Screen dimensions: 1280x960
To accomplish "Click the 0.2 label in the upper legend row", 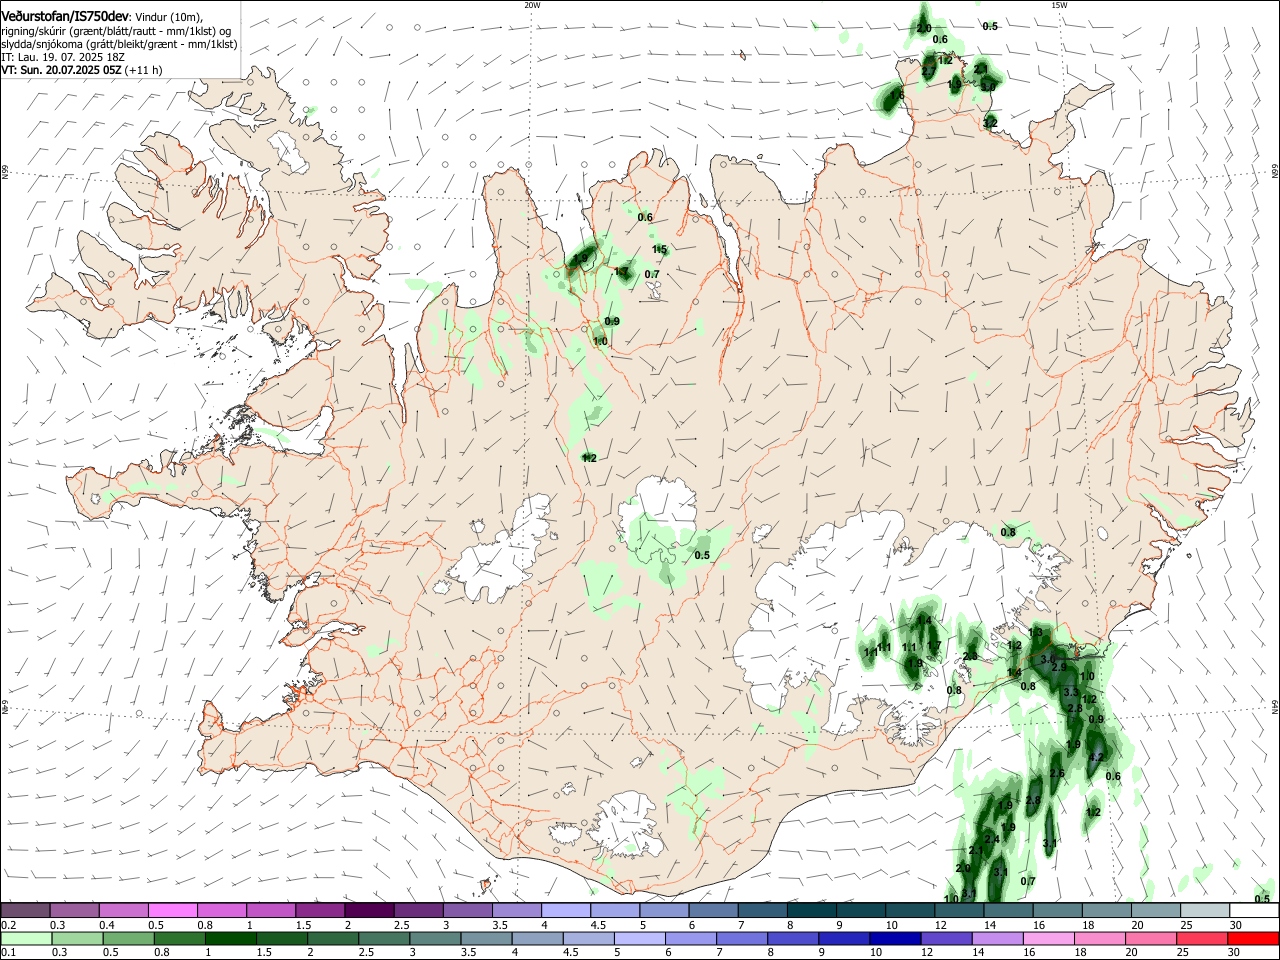I will tap(8, 925).
